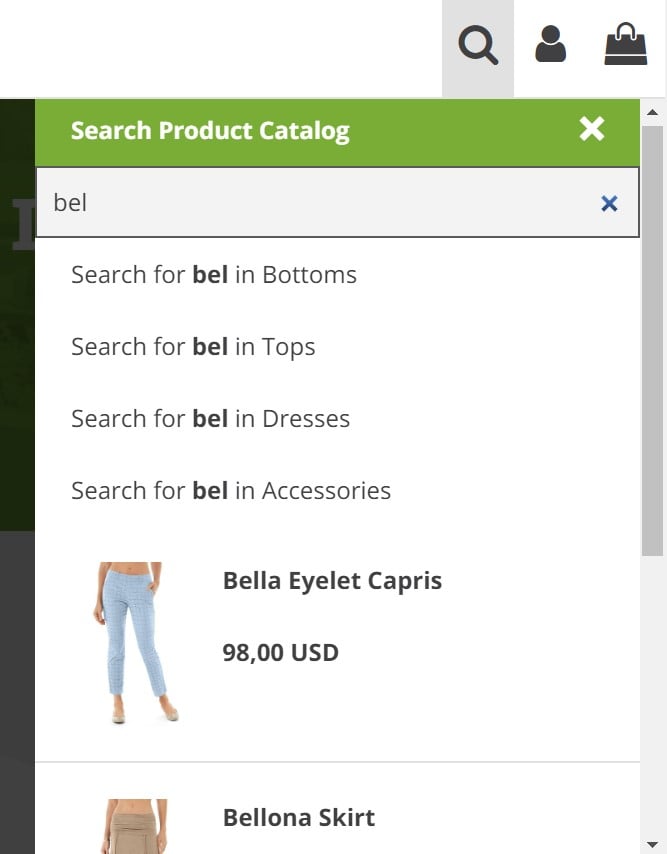Click the Bellona Skirt product title

coord(299,818)
